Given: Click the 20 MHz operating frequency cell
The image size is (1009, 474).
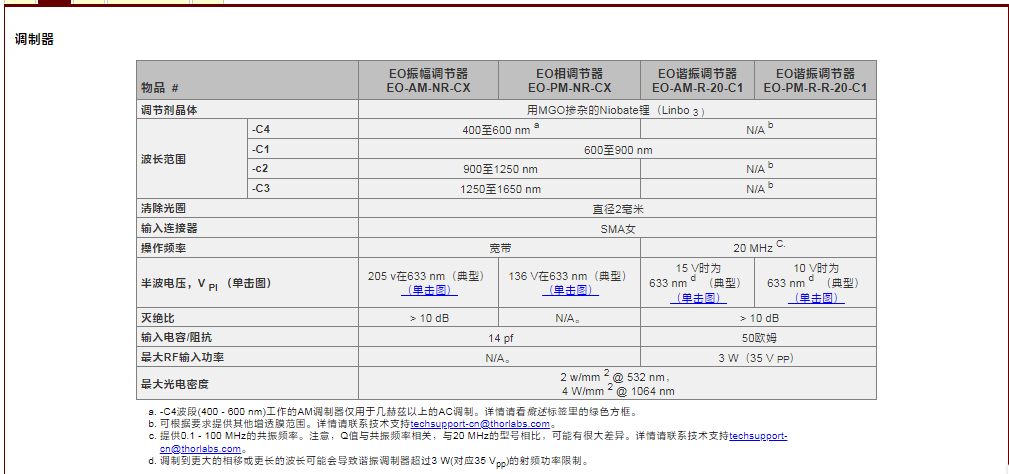Looking at the screenshot, I should tap(759, 247).
